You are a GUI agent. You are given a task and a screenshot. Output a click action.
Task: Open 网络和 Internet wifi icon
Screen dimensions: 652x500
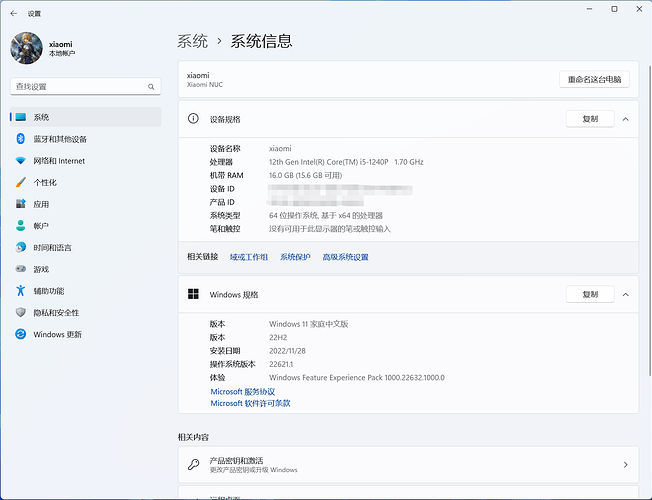[x=20, y=161]
